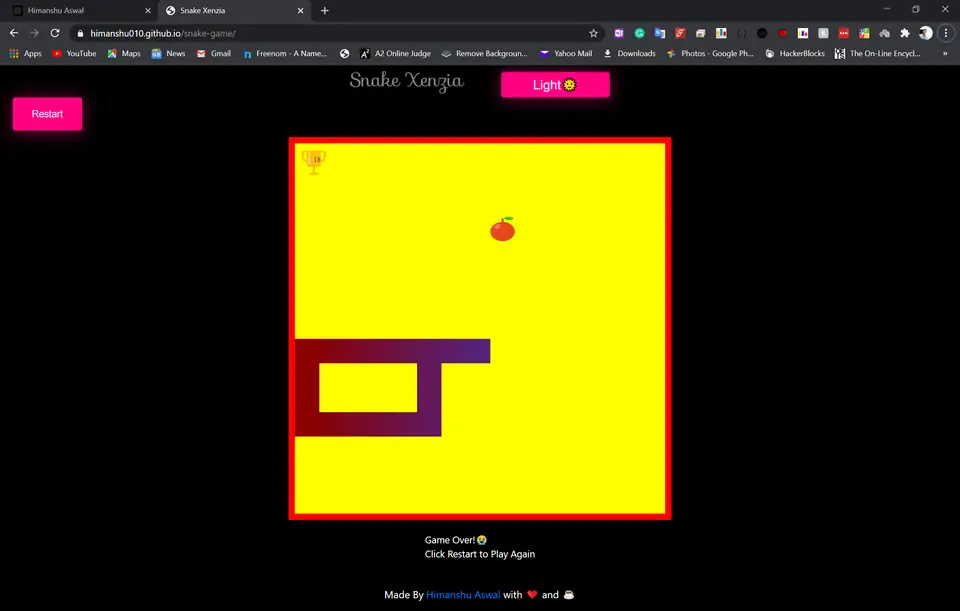Screen dimensions: 960x611
Task: Open the Extensions puzzle menu
Action: click(x=905, y=33)
